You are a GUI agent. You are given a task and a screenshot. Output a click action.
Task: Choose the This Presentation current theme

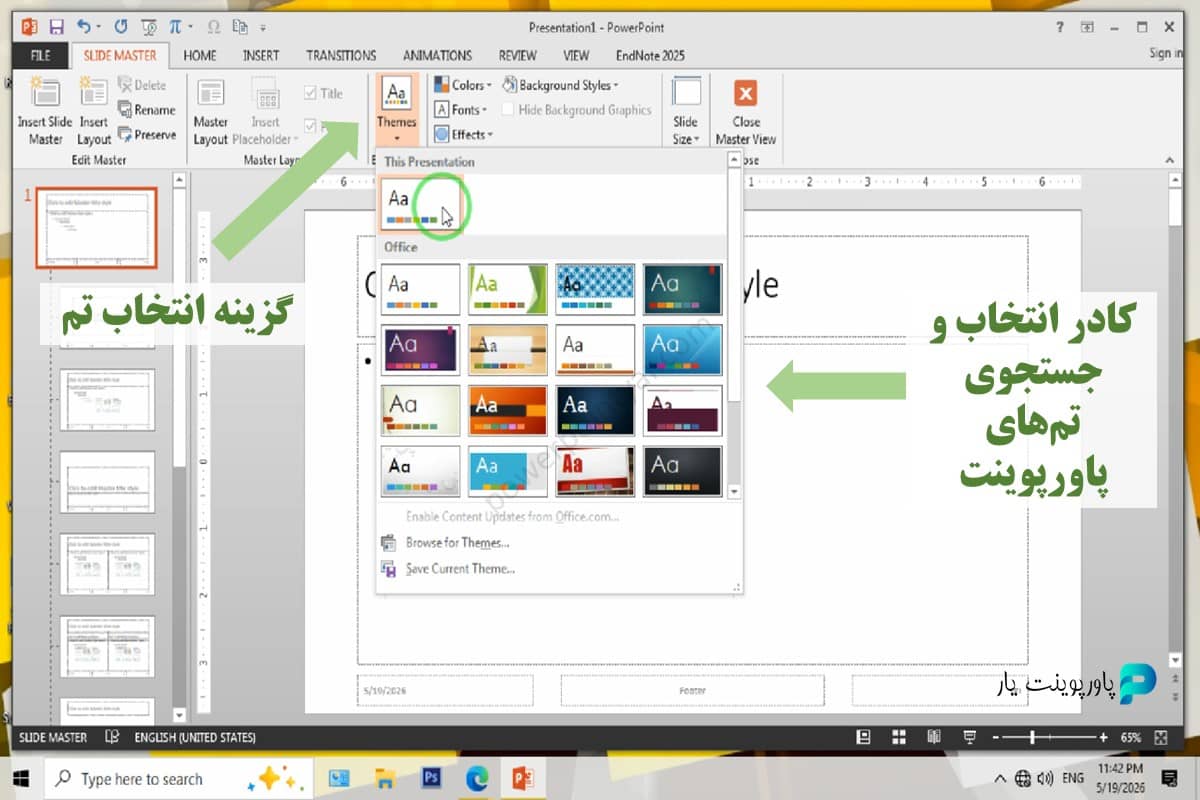420,204
